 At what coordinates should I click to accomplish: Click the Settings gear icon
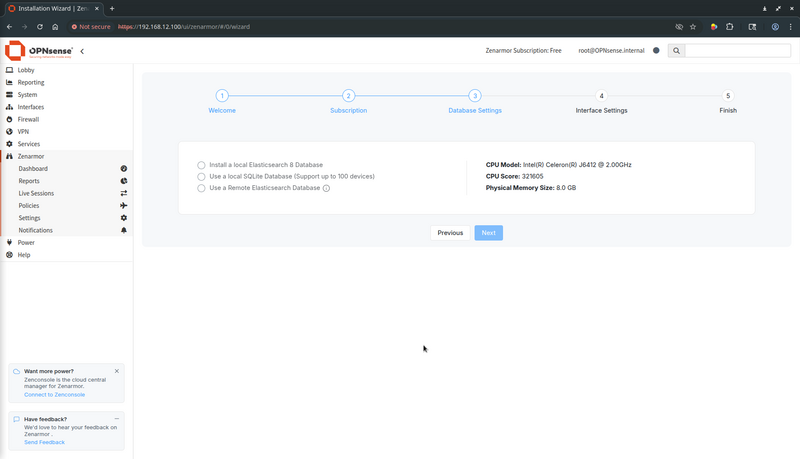coord(123,218)
